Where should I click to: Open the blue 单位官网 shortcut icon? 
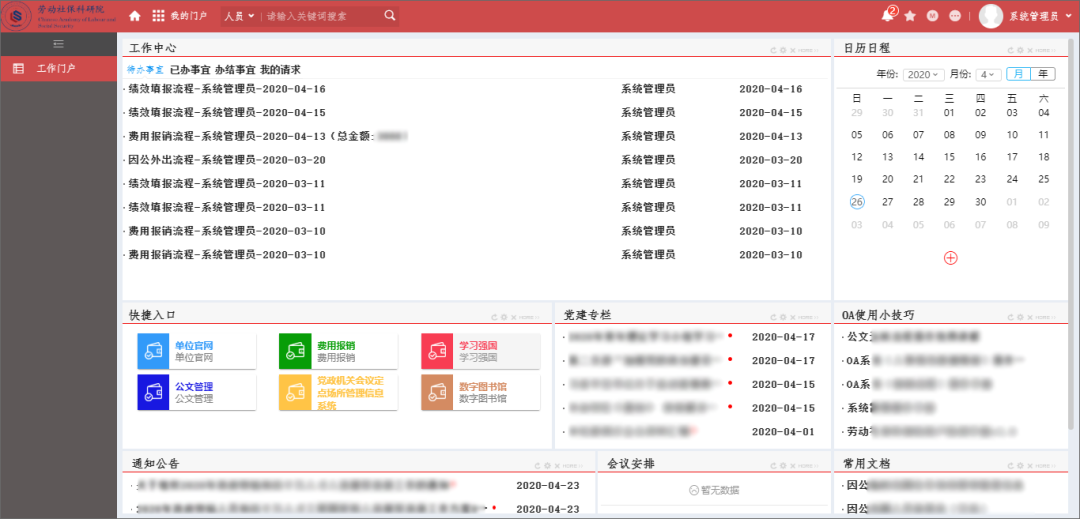tap(154, 350)
